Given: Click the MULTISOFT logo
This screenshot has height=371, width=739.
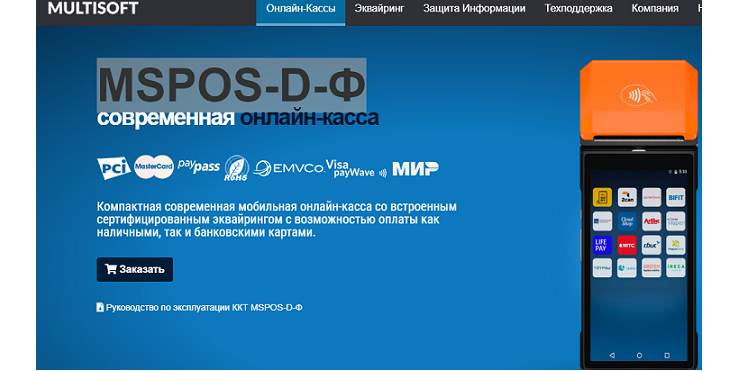Looking at the screenshot, I should [93, 8].
